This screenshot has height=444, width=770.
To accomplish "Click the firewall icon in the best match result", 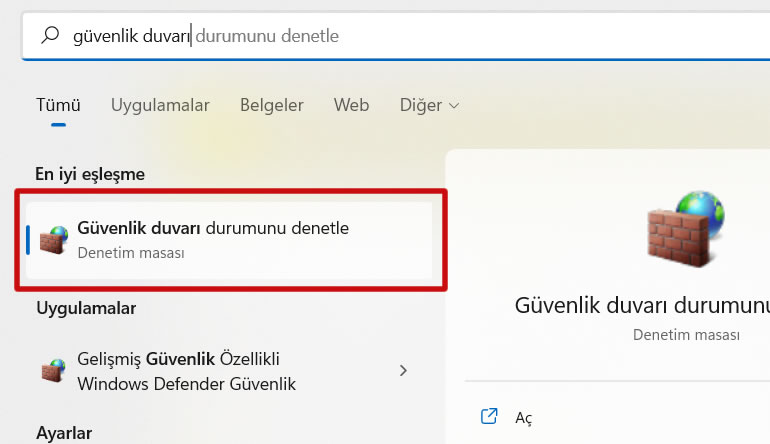I will pyautogui.click(x=54, y=240).
